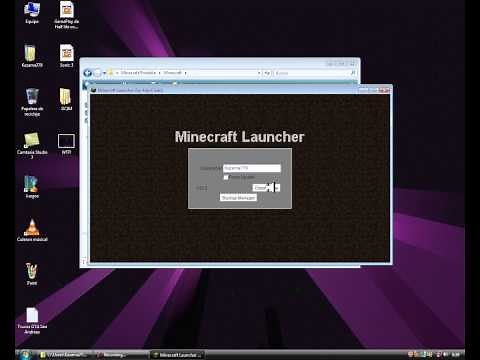480x360 pixels.
Task: Click the Username input field
Action: [252, 168]
